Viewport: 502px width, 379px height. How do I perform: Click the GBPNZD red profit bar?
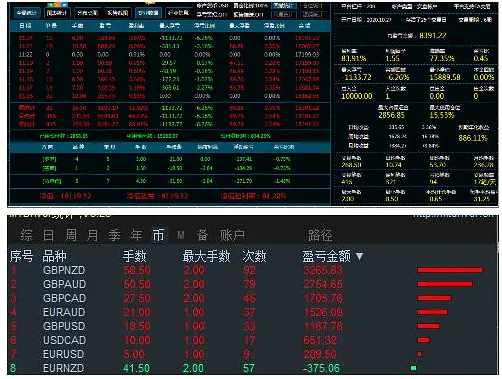tap(450, 270)
